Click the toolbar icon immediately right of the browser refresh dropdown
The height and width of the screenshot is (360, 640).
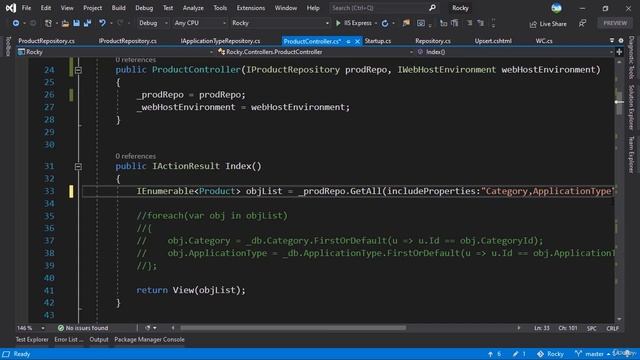click(x=406, y=23)
